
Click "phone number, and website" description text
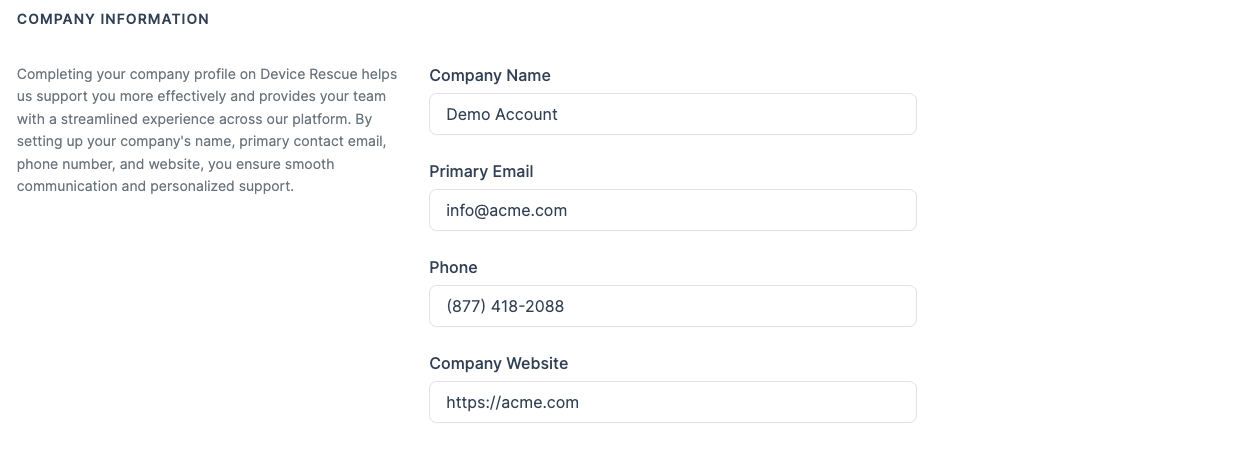pyautogui.click(x=102, y=164)
